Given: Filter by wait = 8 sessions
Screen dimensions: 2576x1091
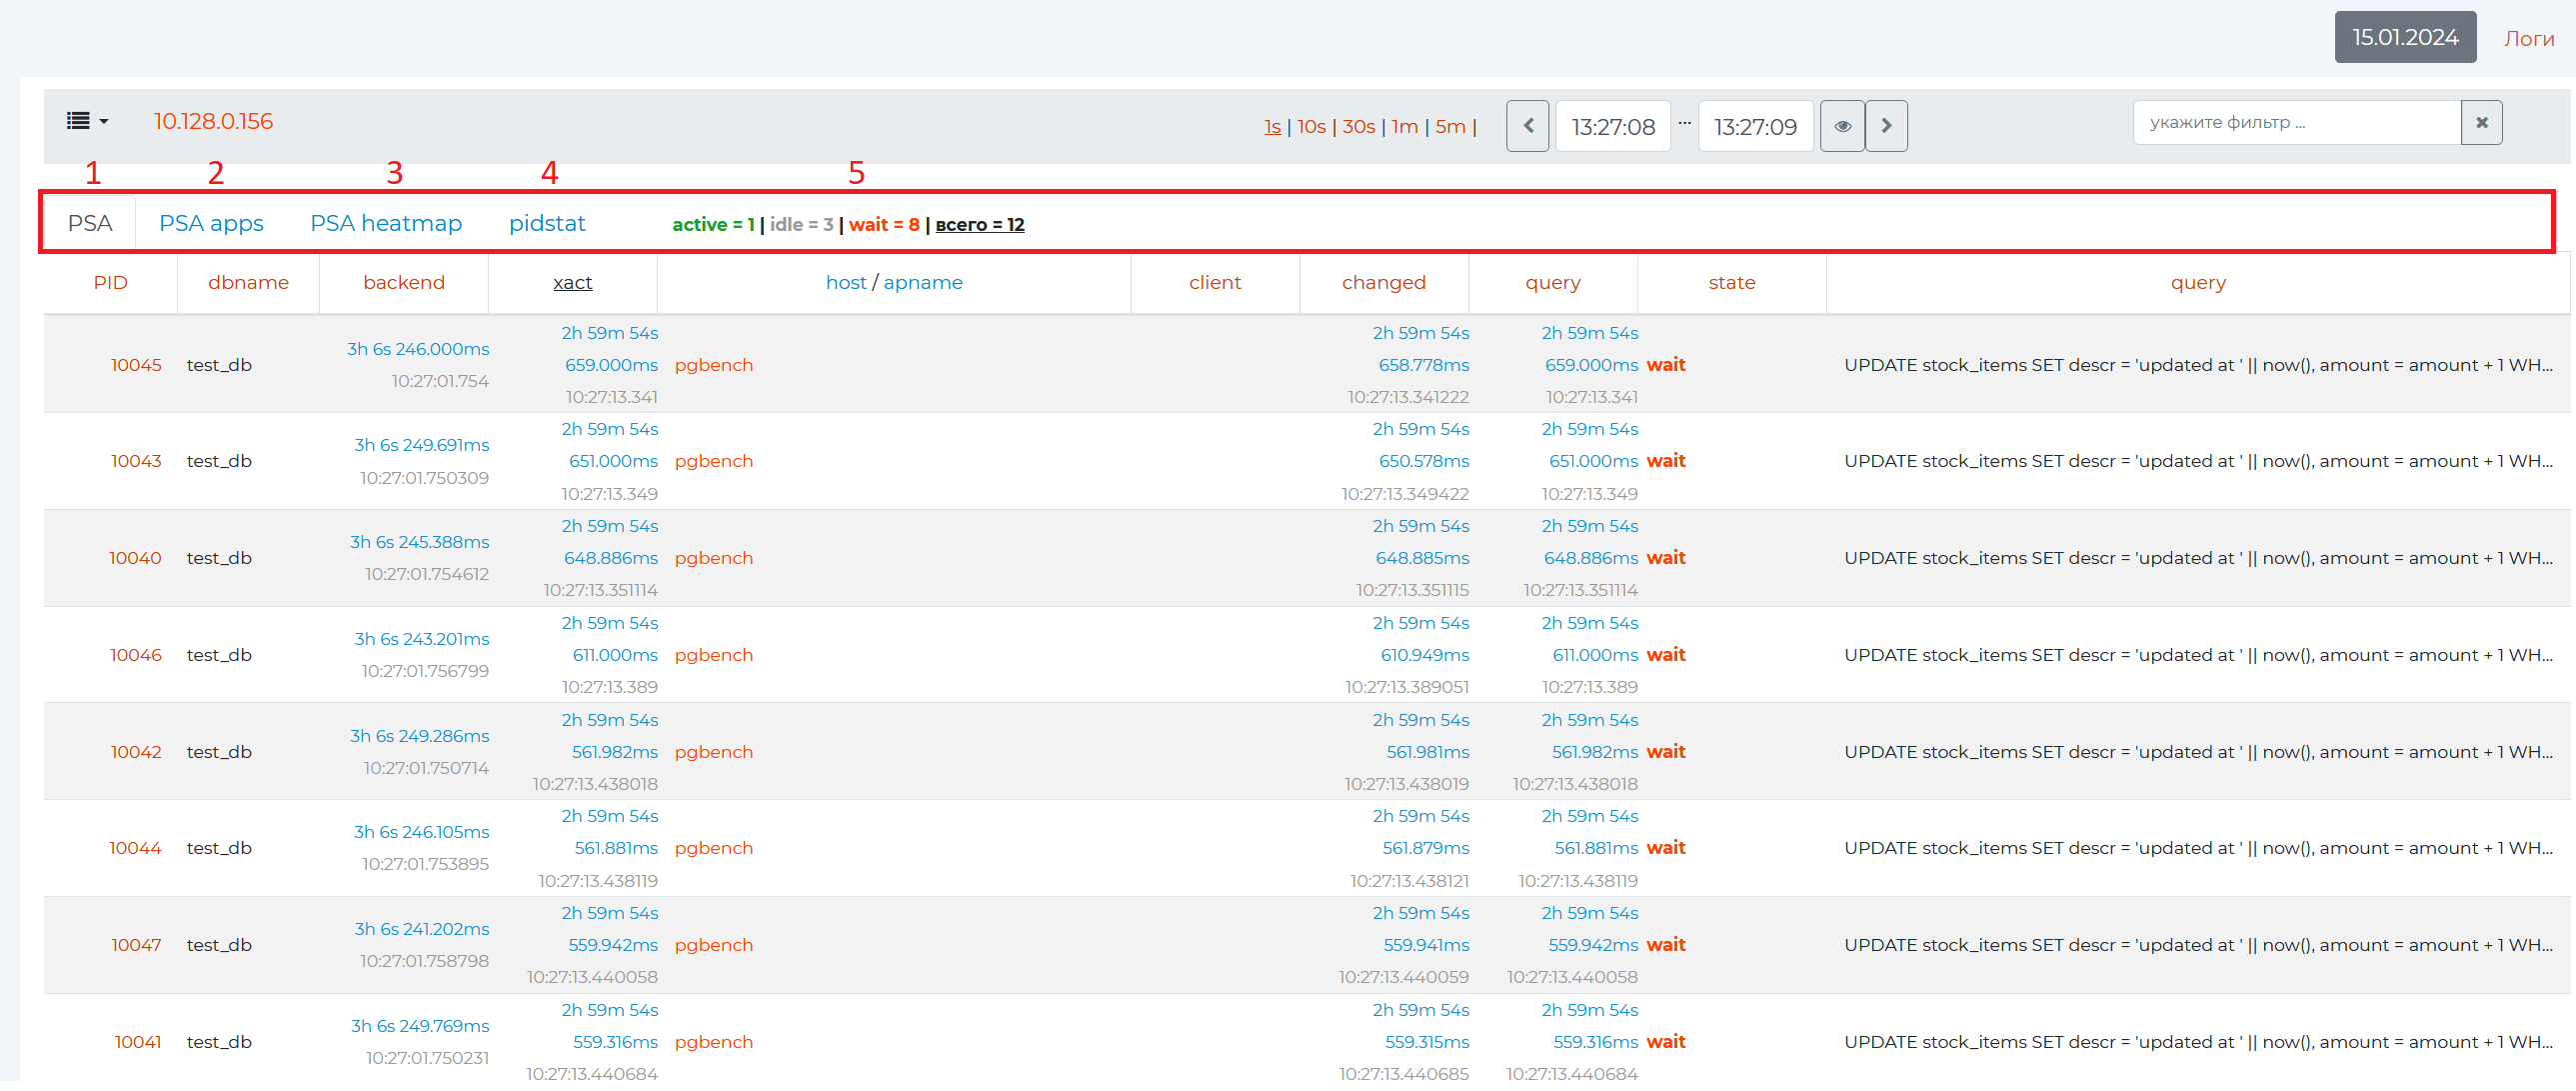Looking at the screenshot, I should pos(884,224).
